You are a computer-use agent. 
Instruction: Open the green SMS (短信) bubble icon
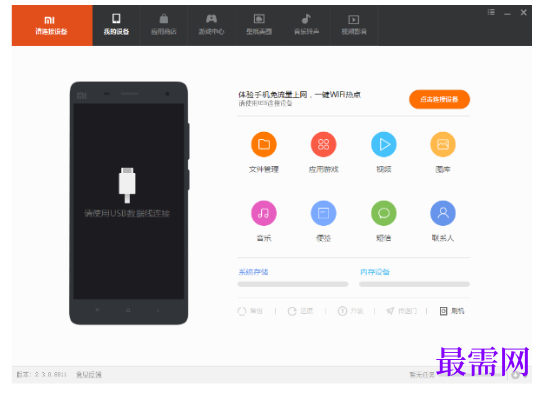pyautogui.click(x=383, y=213)
